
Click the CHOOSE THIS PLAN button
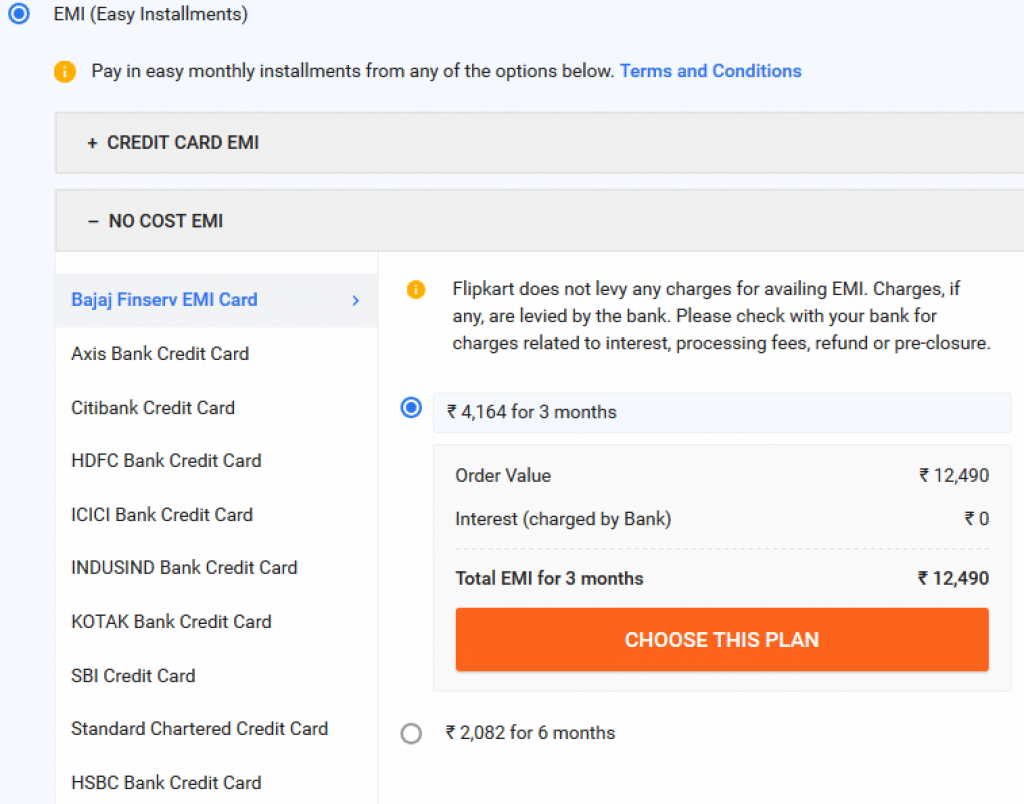(722, 639)
